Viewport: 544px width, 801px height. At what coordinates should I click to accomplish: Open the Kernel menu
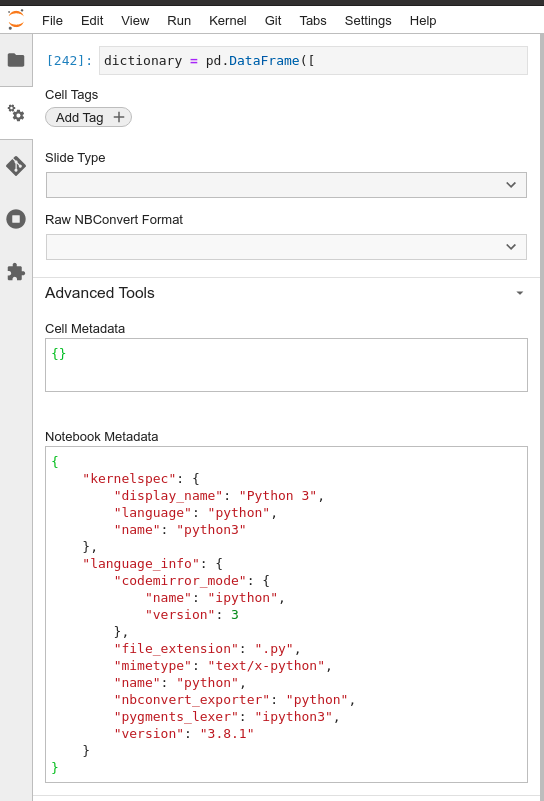(227, 20)
